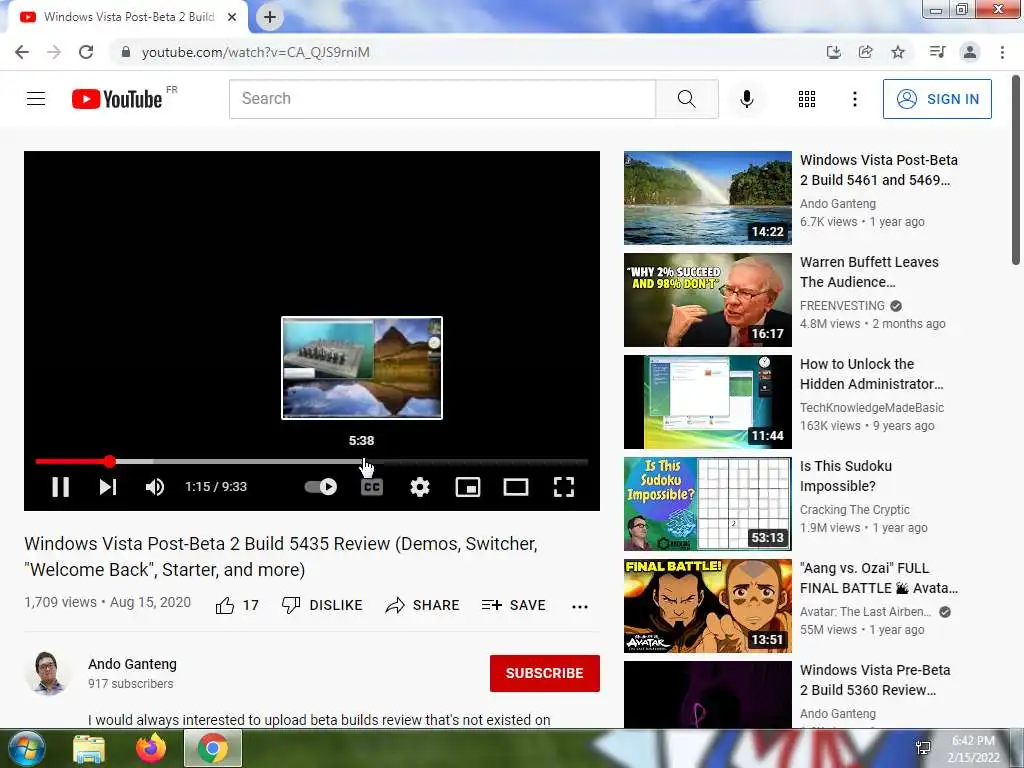The width and height of the screenshot is (1024, 768).
Task: Open Aang vs. Ozai Final Battle thumbnail
Action: coord(707,605)
